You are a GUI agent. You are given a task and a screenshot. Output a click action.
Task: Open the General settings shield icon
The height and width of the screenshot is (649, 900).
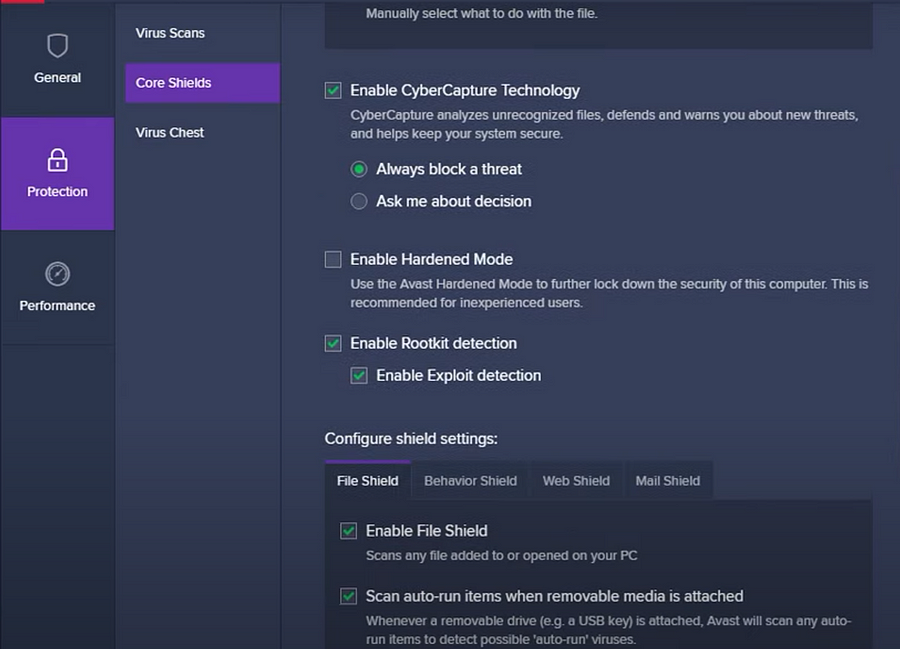tap(57, 46)
